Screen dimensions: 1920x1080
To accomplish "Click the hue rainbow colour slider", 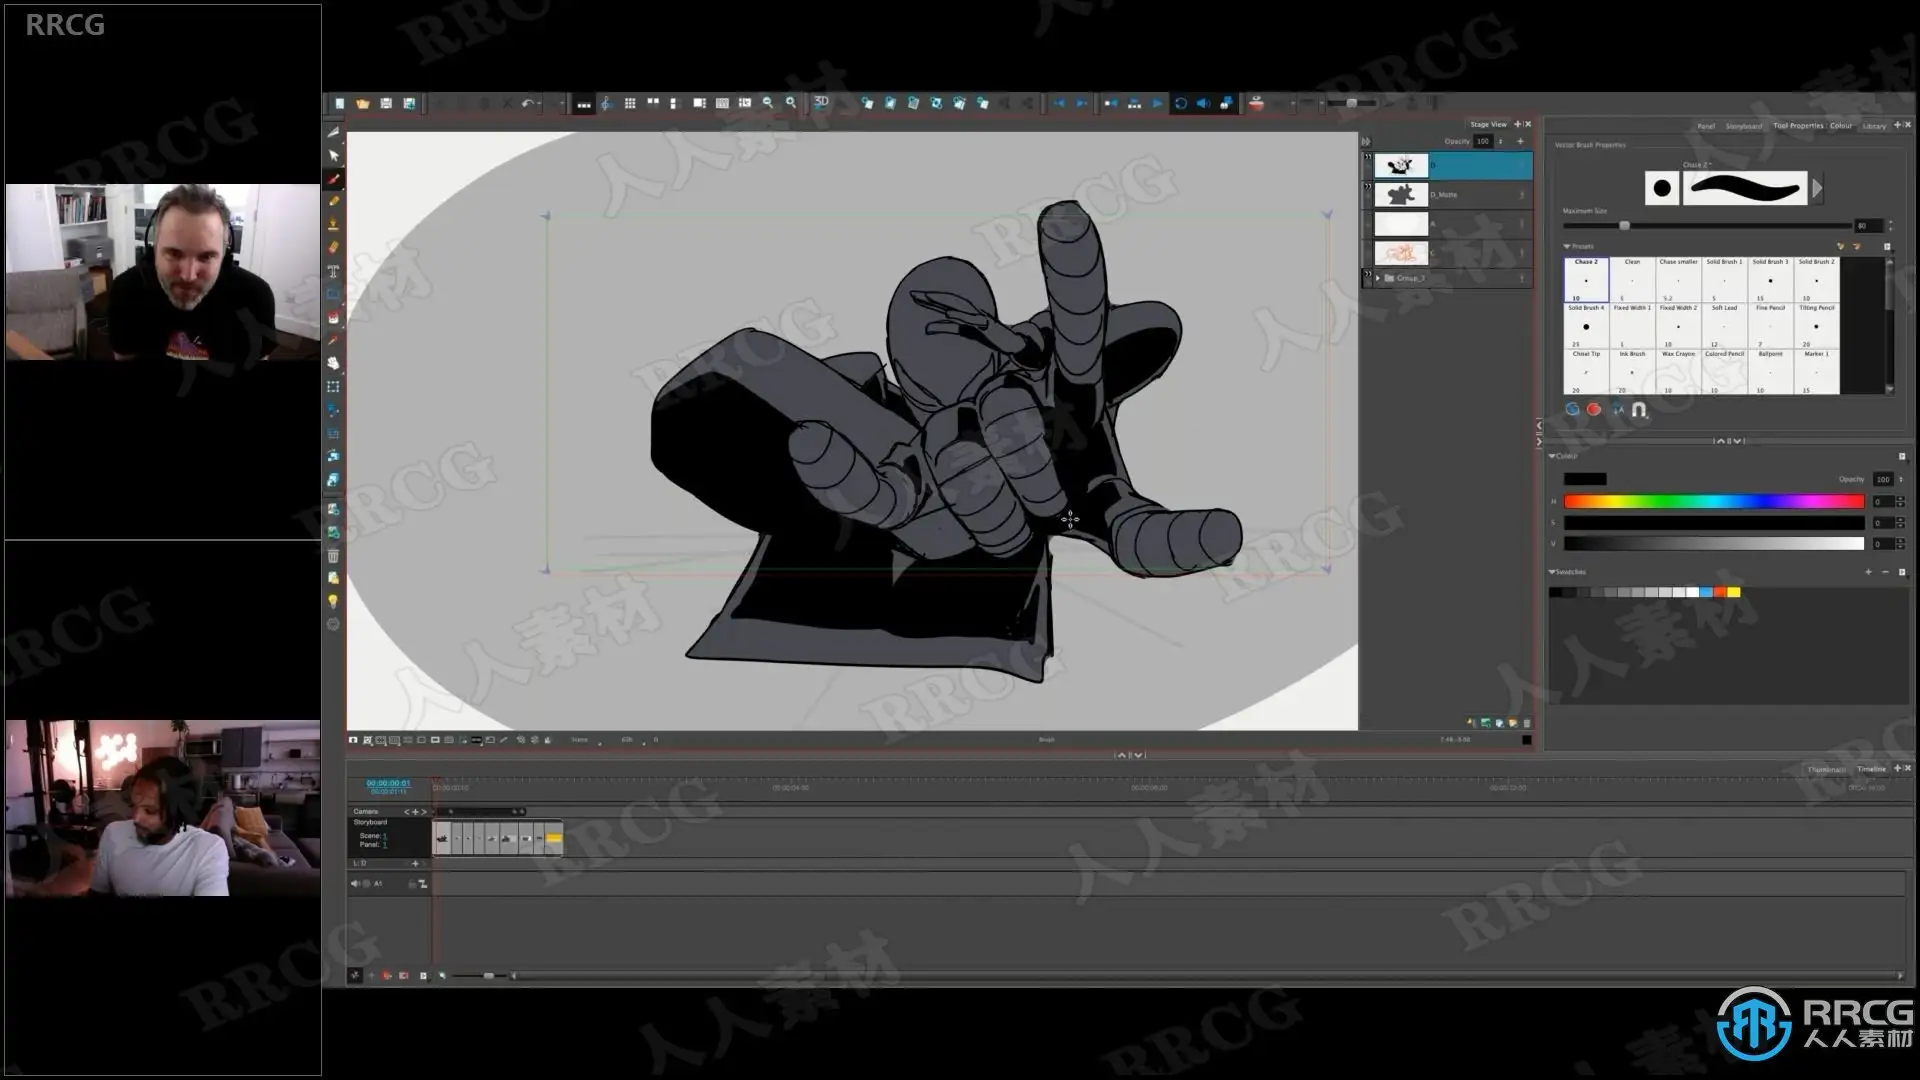I will pyautogui.click(x=1713, y=502).
